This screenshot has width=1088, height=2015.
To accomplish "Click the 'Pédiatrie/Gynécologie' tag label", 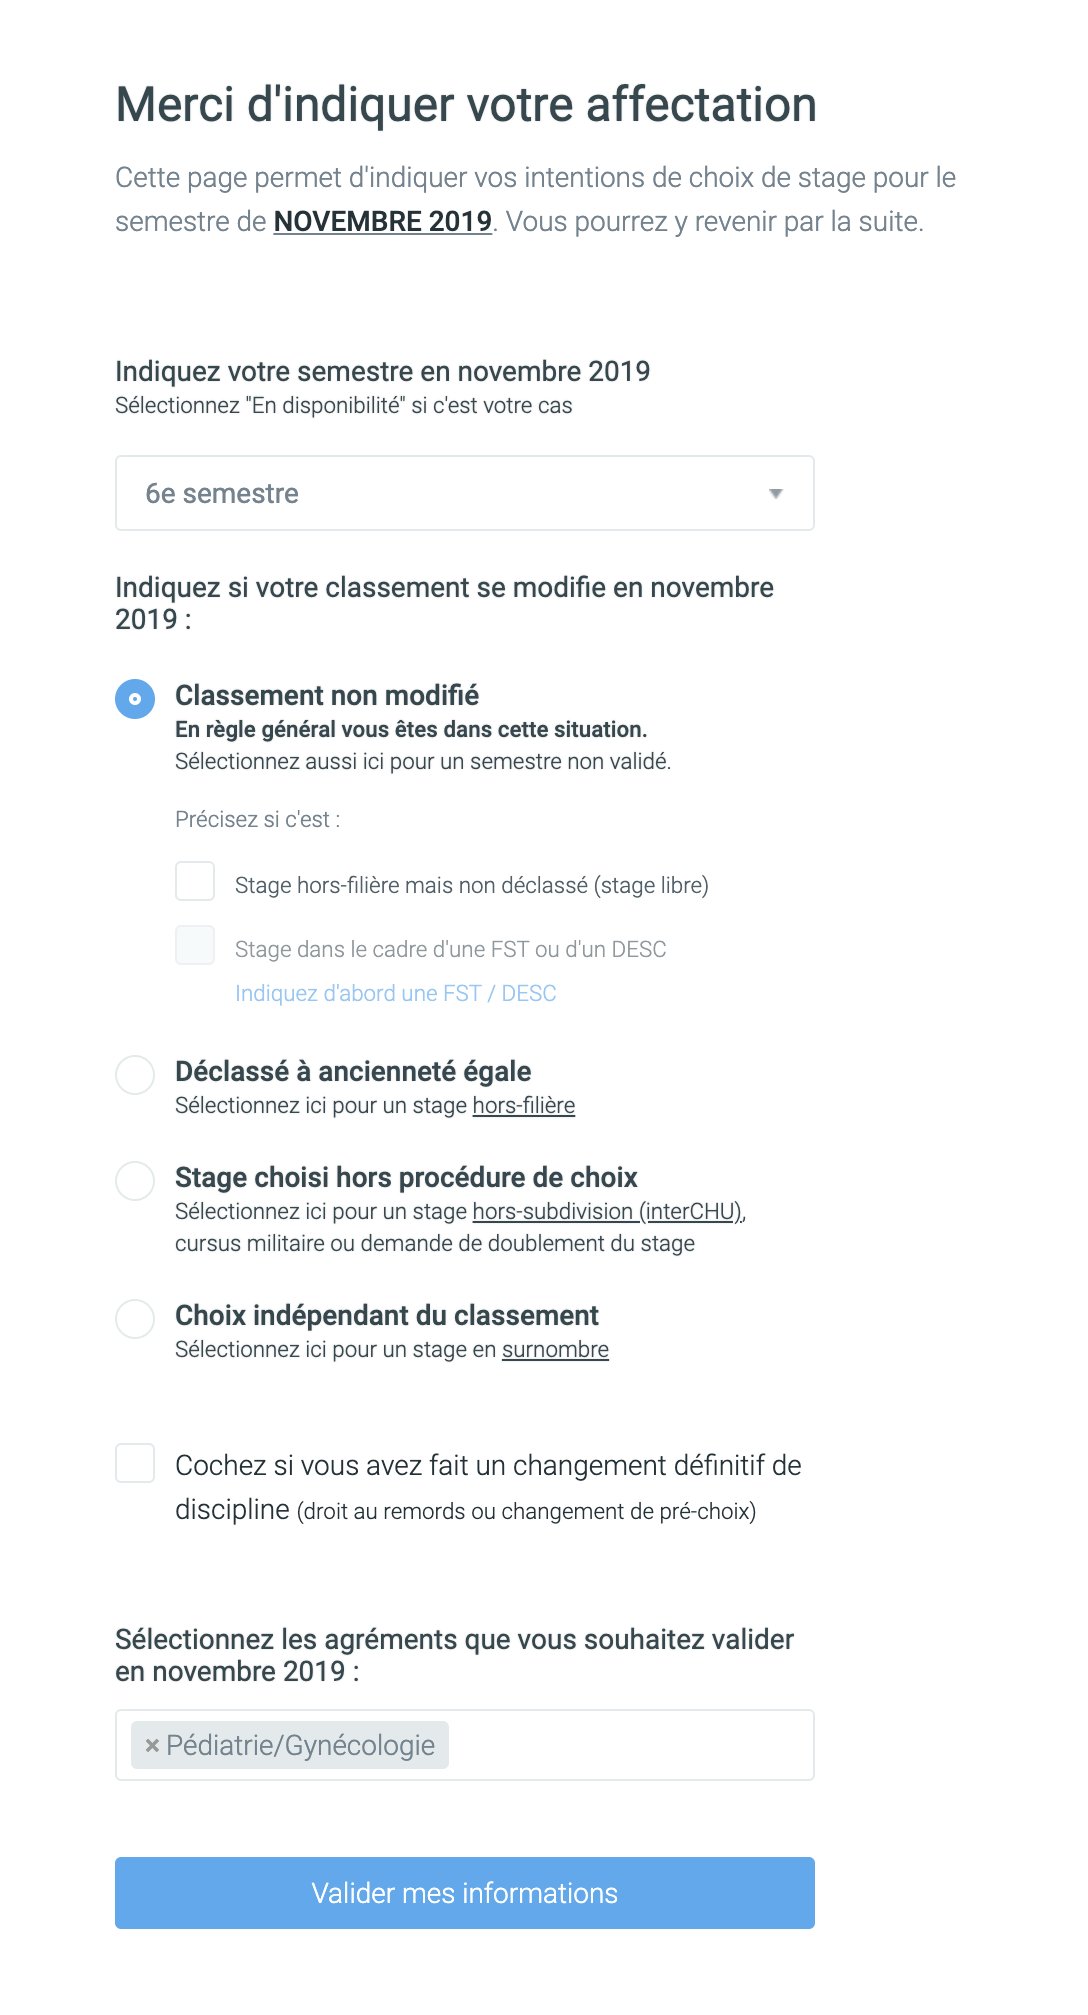I will [x=300, y=1746].
